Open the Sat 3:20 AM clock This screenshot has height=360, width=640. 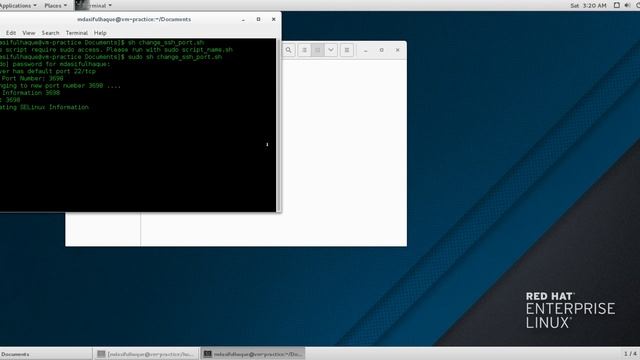tap(588, 5)
